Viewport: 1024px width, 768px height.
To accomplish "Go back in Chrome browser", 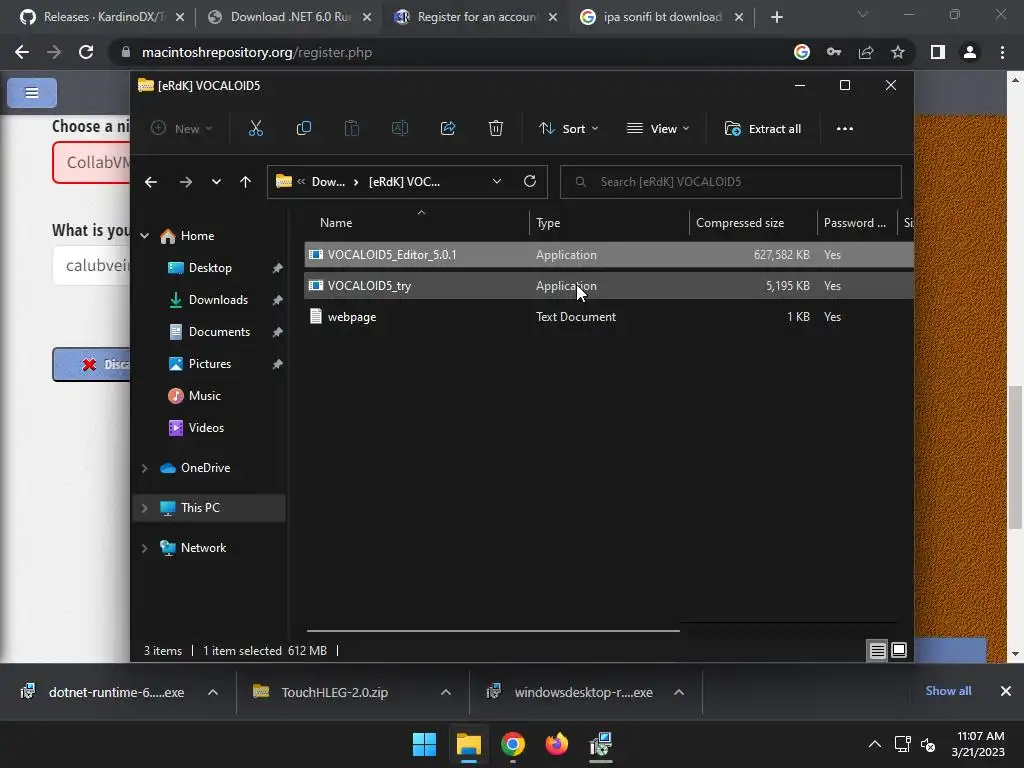I will (x=22, y=52).
